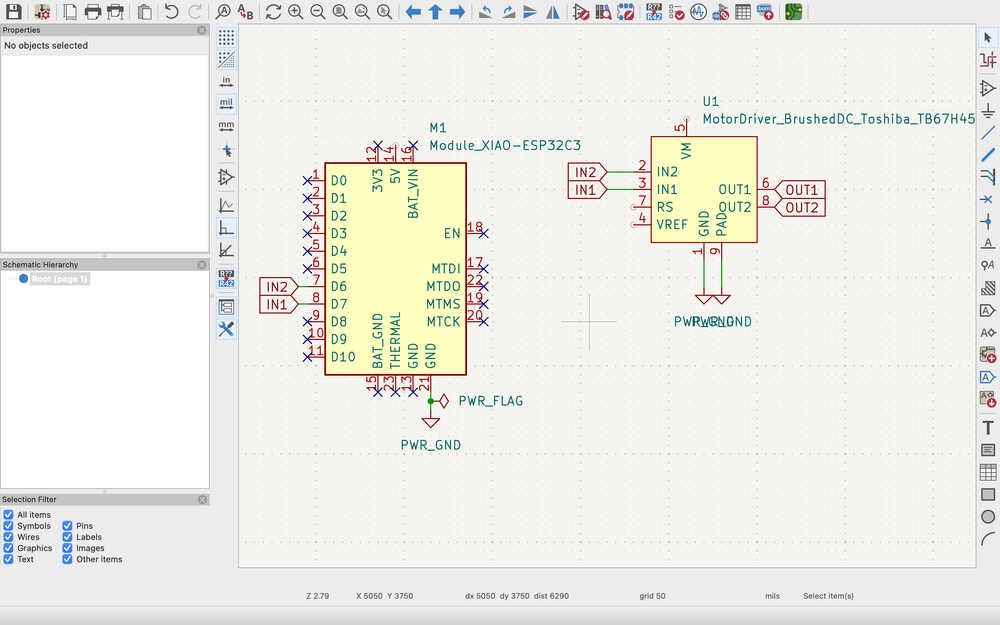Open the Annotate Schematic tool
This screenshot has height=625, width=1000.
tap(653, 12)
